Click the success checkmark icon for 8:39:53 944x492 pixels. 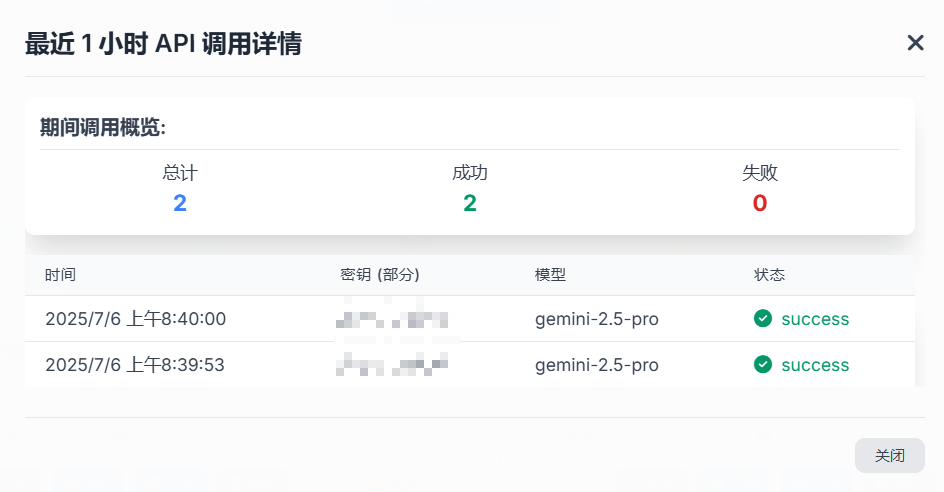pyautogui.click(x=763, y=364)
